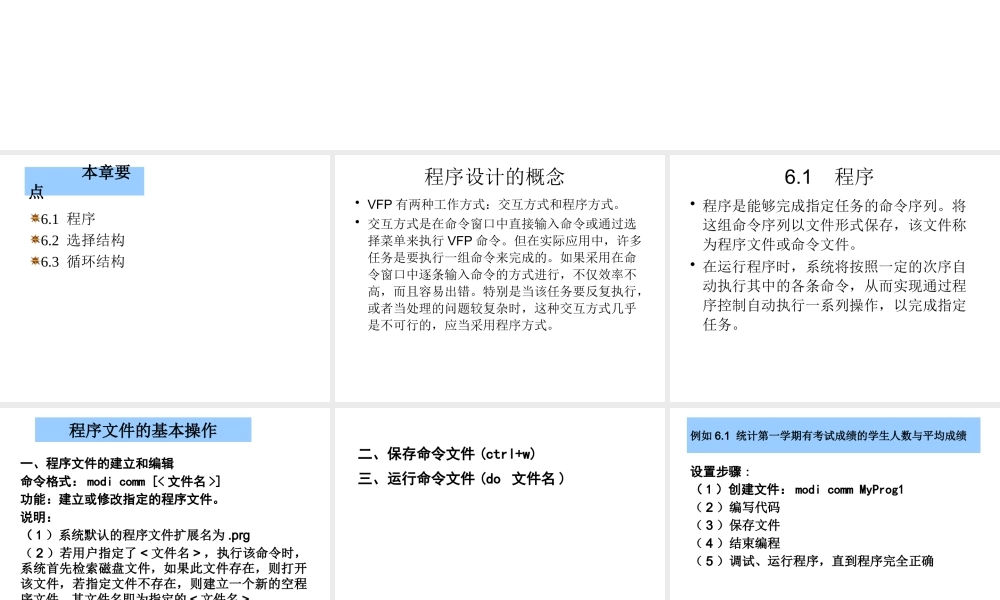Click the line "功能：建立或修改指定的程序文件。"
Screen dimensions: 1000x600
[x=120, y=499]
